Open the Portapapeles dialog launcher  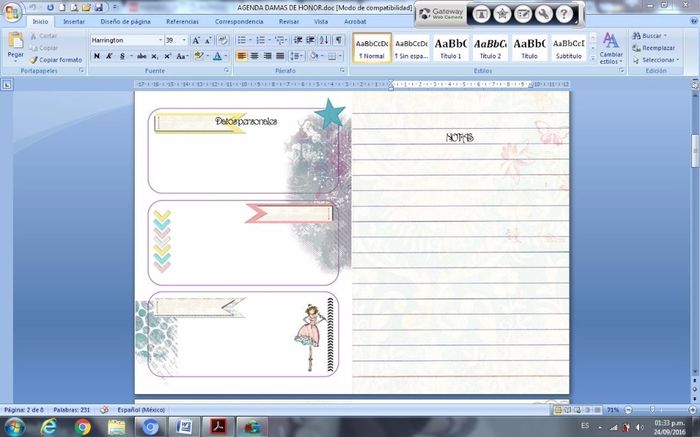[x=82, y=71]
